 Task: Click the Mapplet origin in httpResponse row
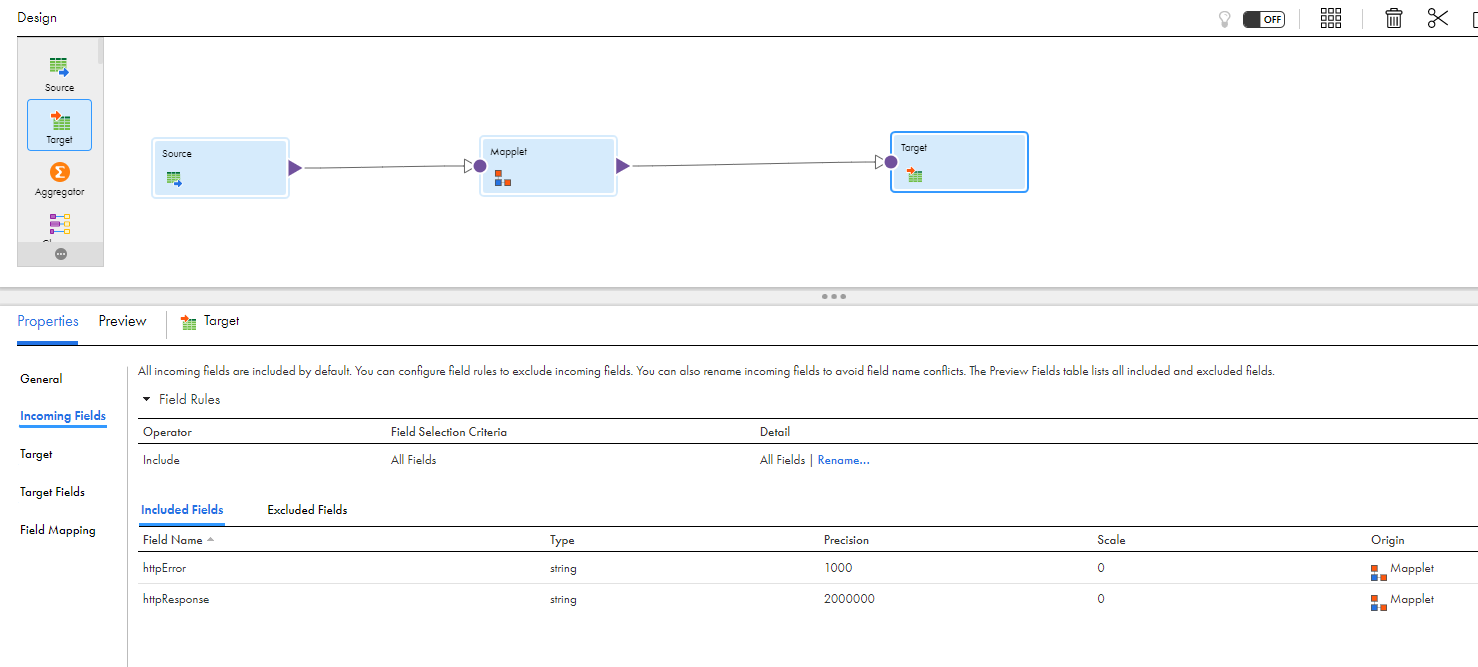pos(1402,601)
